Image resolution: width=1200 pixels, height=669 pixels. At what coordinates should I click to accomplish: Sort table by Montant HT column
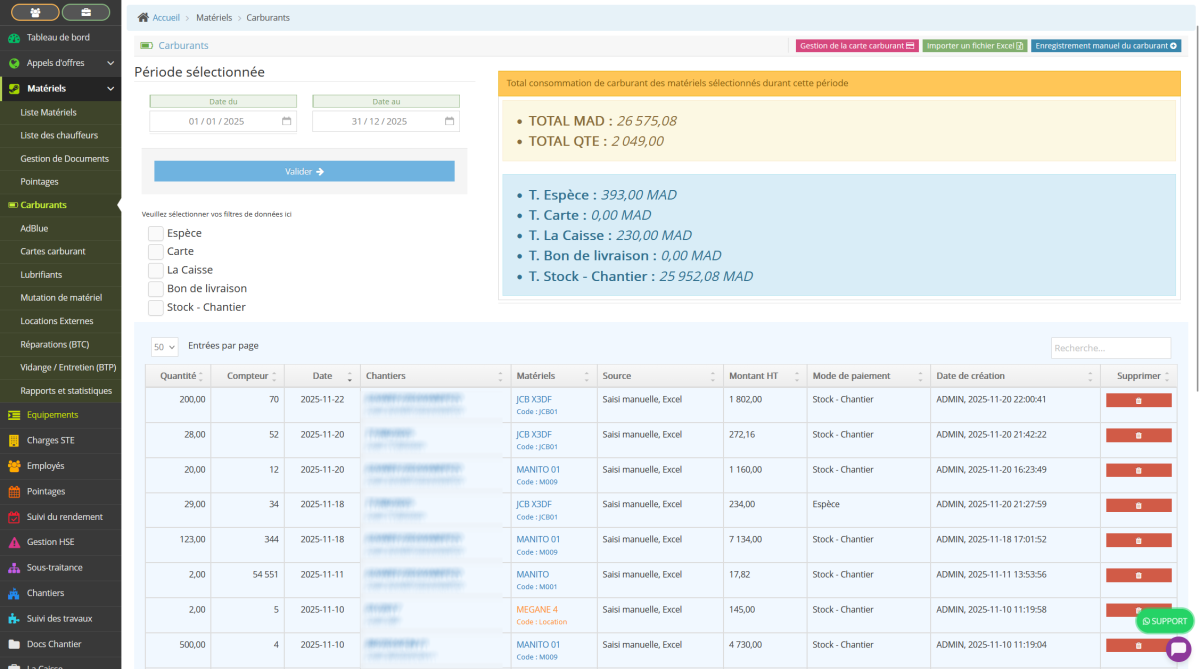pyautogui.click(x=764, y=376)
